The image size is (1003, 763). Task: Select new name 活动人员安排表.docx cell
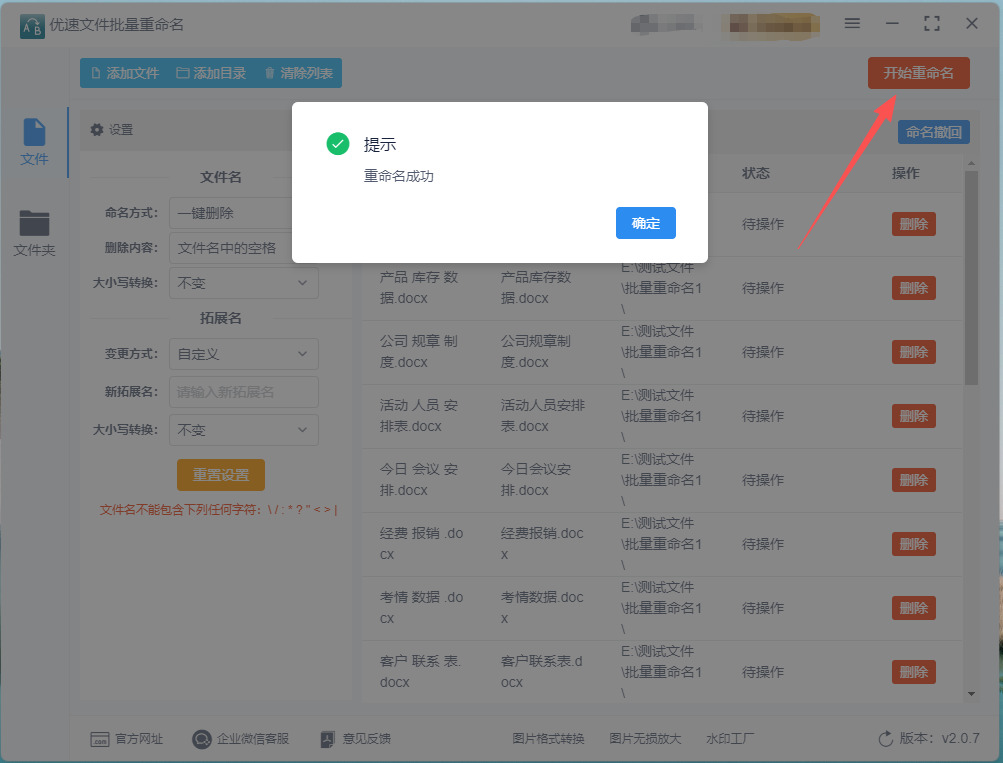pyautogui.click(x=542, y=416)
